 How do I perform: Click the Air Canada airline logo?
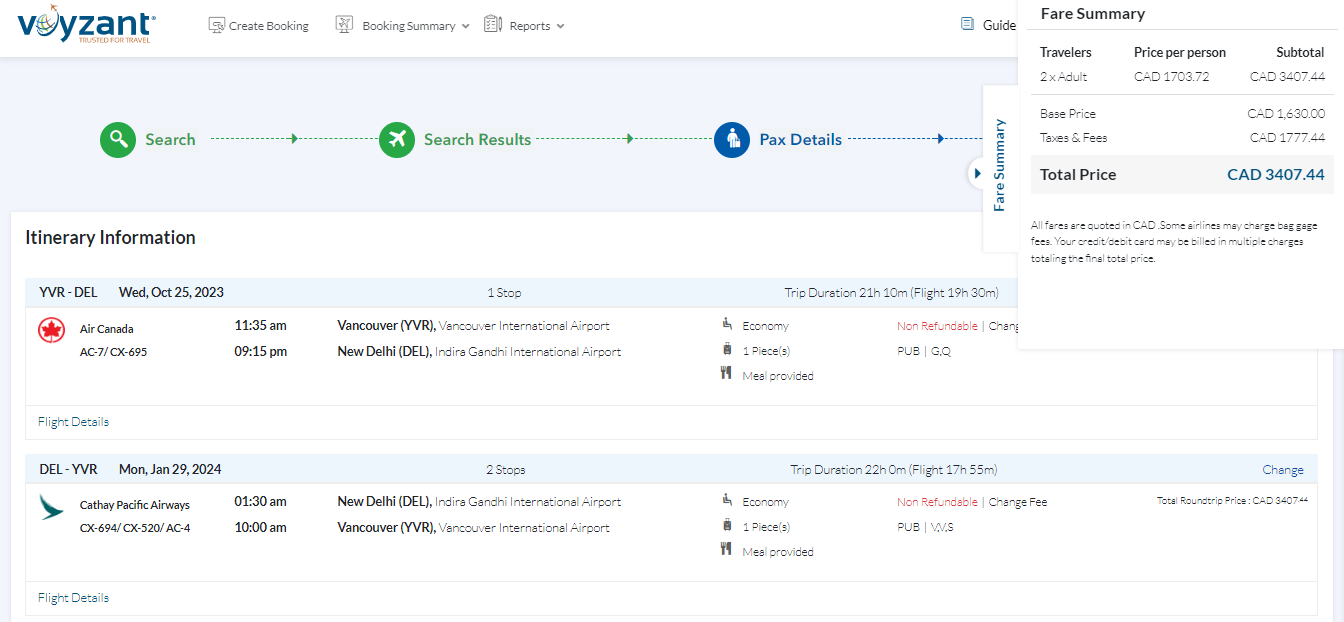51,330
